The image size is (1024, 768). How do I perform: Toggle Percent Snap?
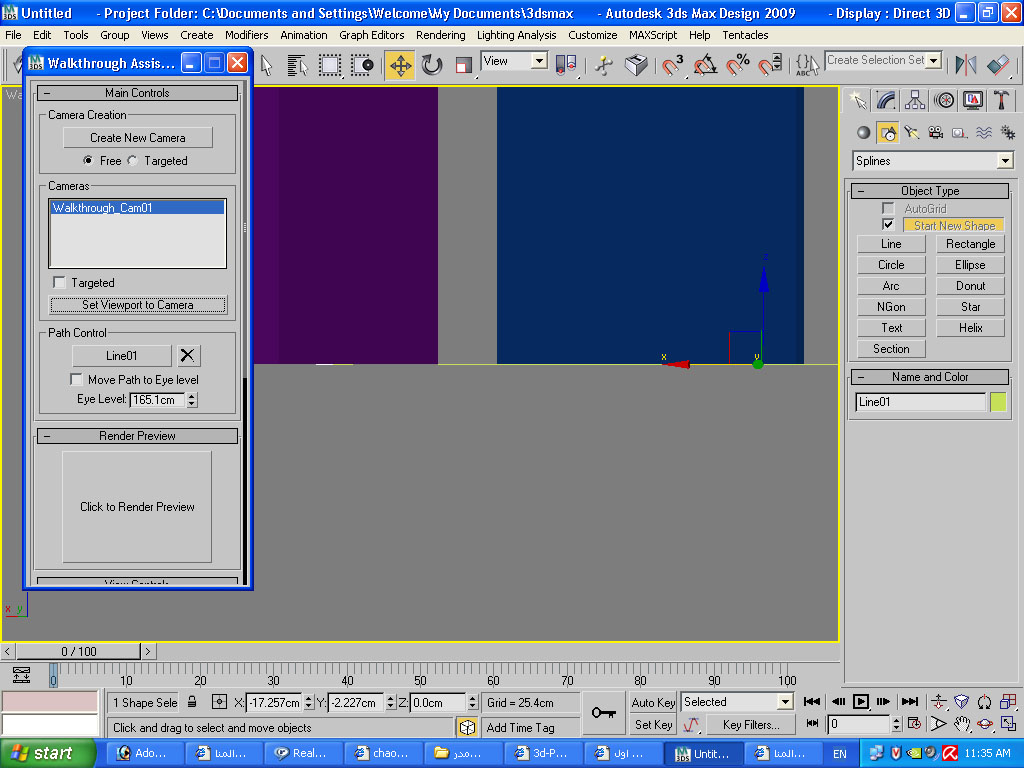[x=738, y=65]
